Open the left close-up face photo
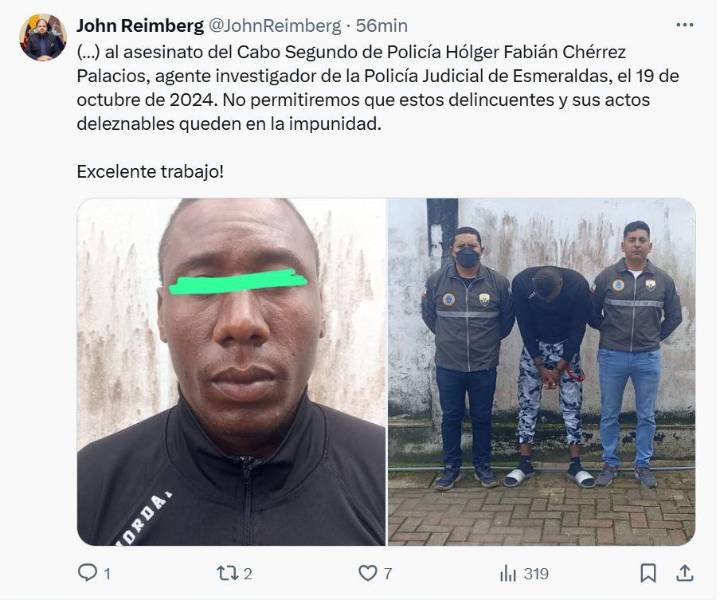The image size is (720, 600). click(x=231, y=372)
